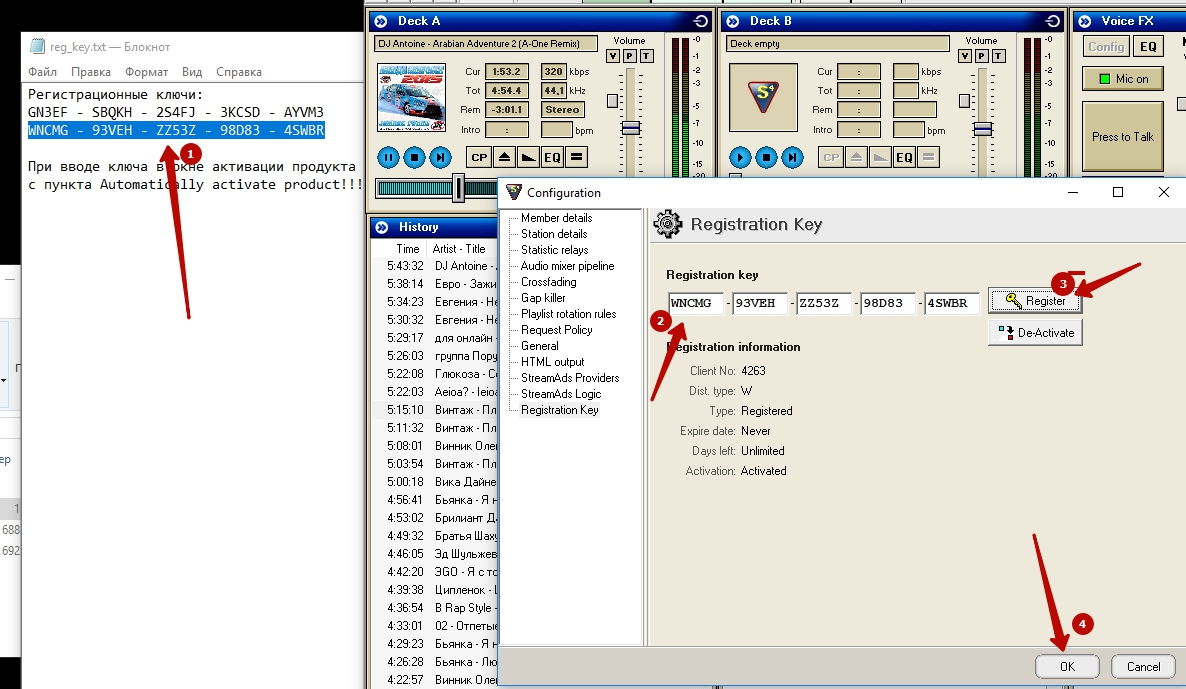Select HTML output in the configuration tree

[552, 362]
